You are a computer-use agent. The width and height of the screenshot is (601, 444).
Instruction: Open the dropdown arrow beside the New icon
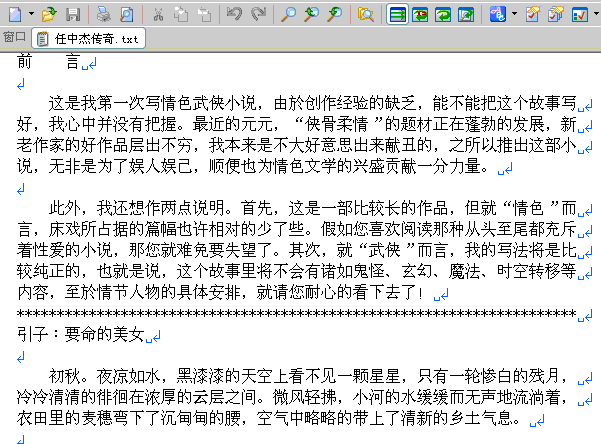[x=31, y=14]
